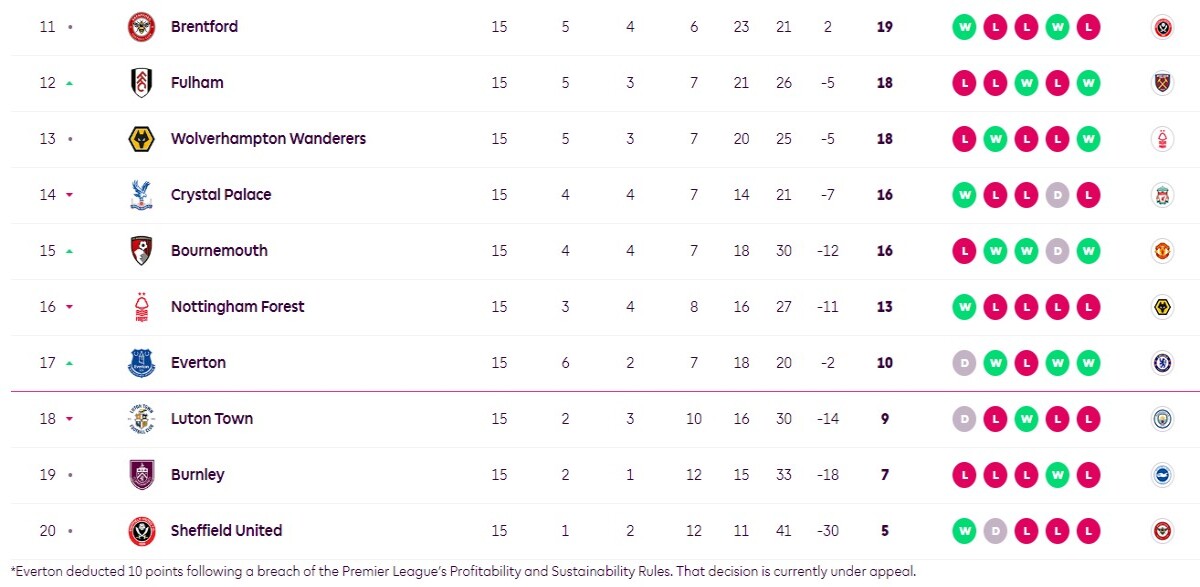Viewport: 1200px width, 587px height.
Task: Click the Bournemouth club badge
Action: click(142, 251)
